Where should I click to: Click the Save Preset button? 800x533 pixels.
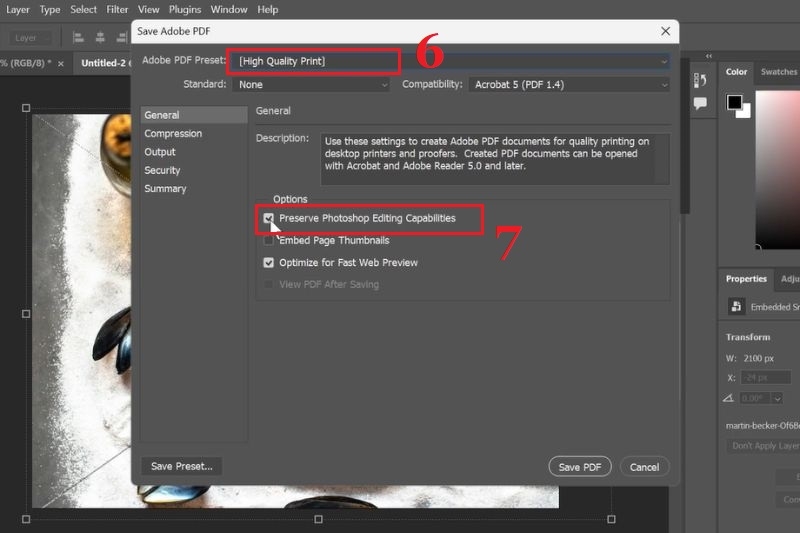tap(182, 466)
